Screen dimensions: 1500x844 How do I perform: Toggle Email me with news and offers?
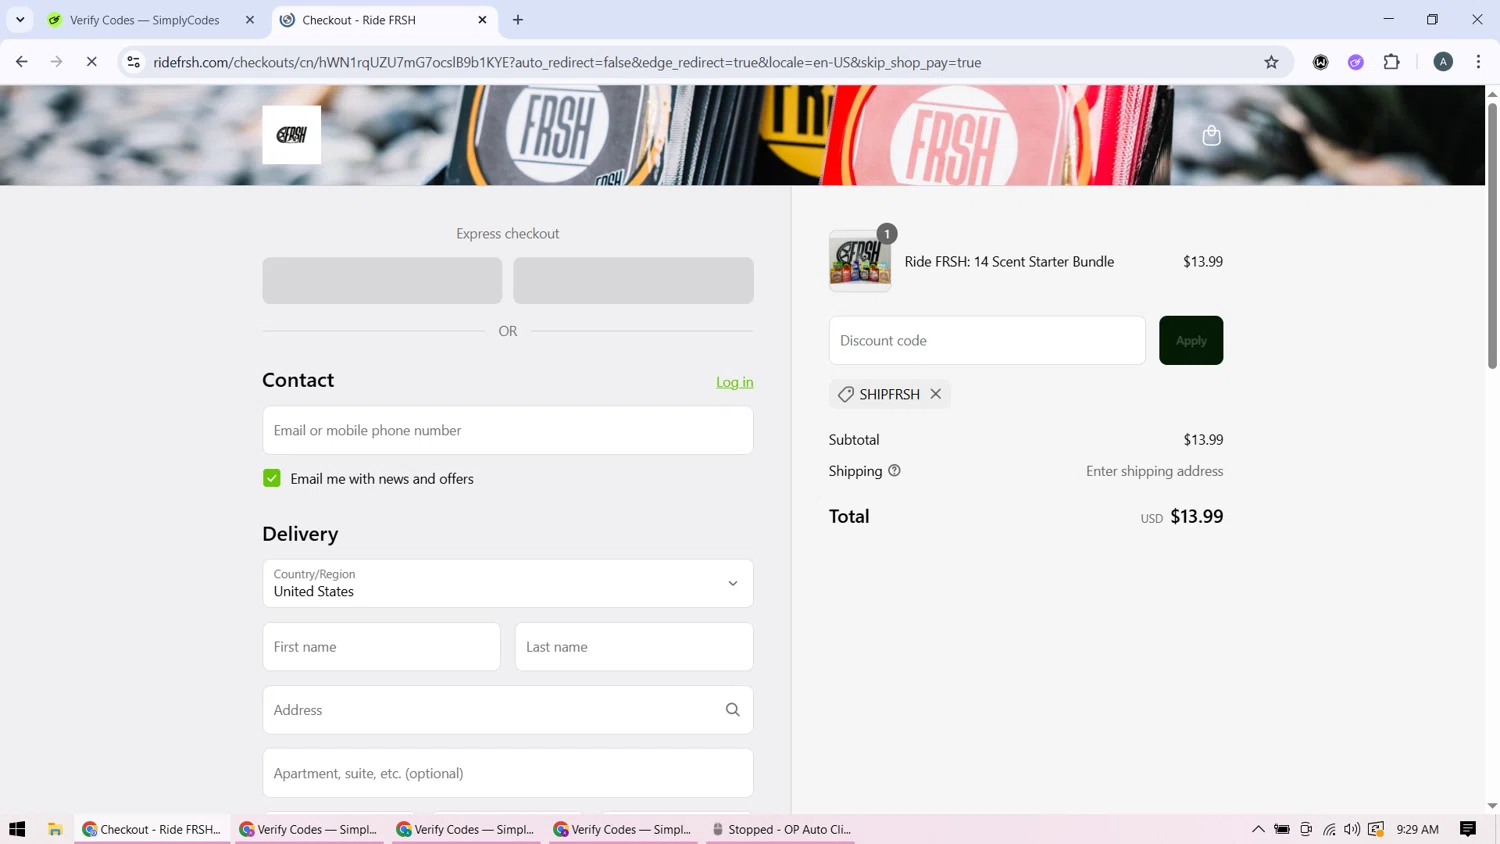coord(272,478)
